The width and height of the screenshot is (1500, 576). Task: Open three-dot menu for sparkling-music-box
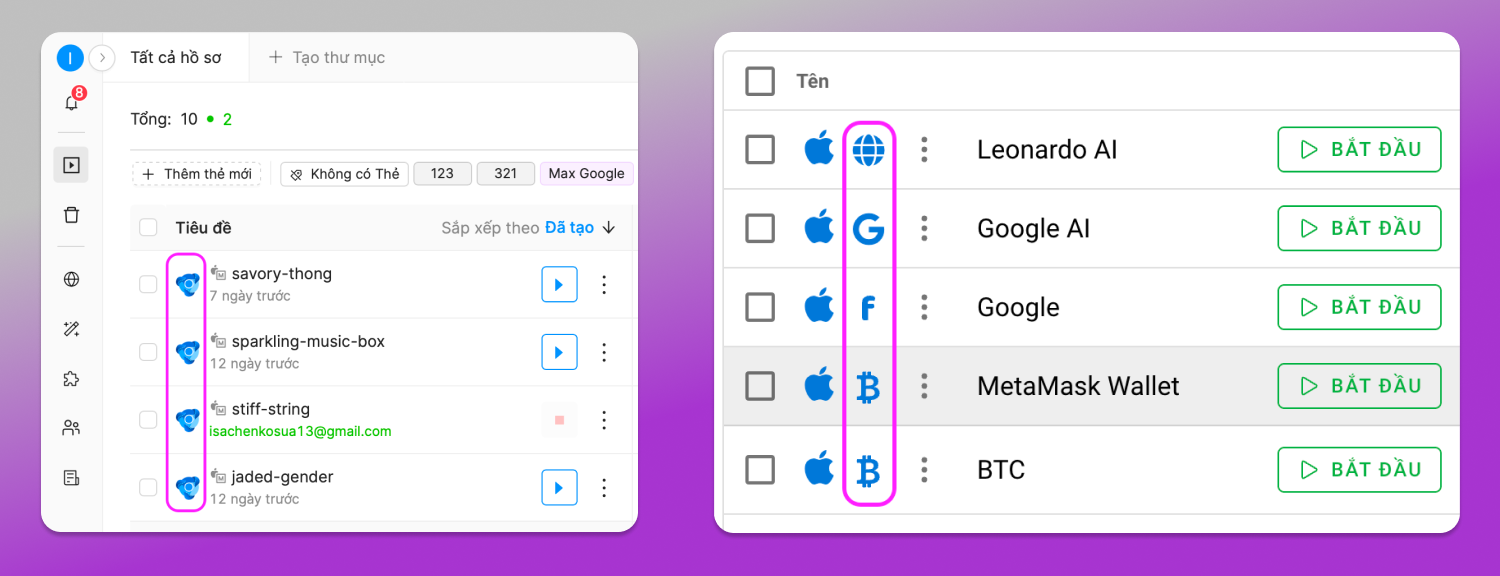tap(604, 352)
